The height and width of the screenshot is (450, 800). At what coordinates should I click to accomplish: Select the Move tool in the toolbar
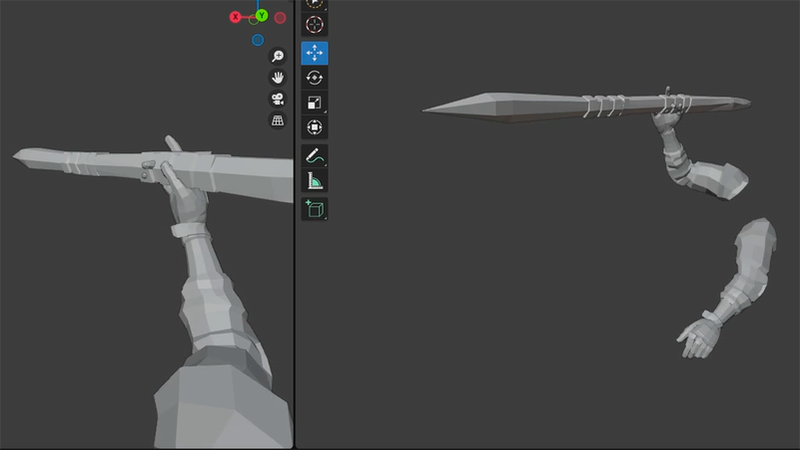tap(315, 54)
